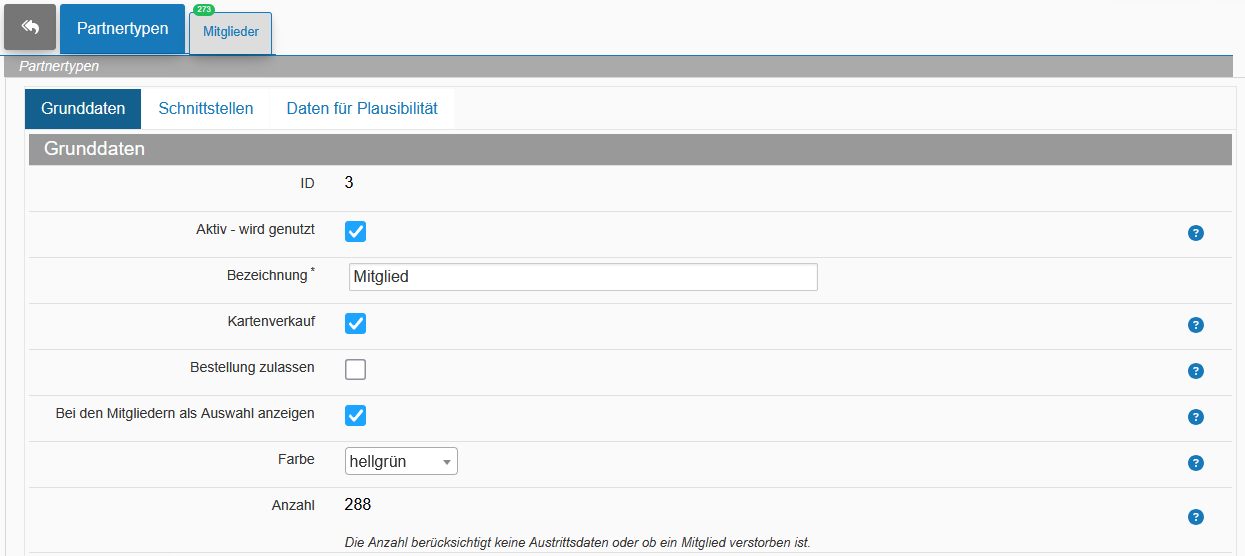Open the Daten für Plausibilität tab
The height and width of the screenshot is (556, 1245).
(x=362, y=108)
